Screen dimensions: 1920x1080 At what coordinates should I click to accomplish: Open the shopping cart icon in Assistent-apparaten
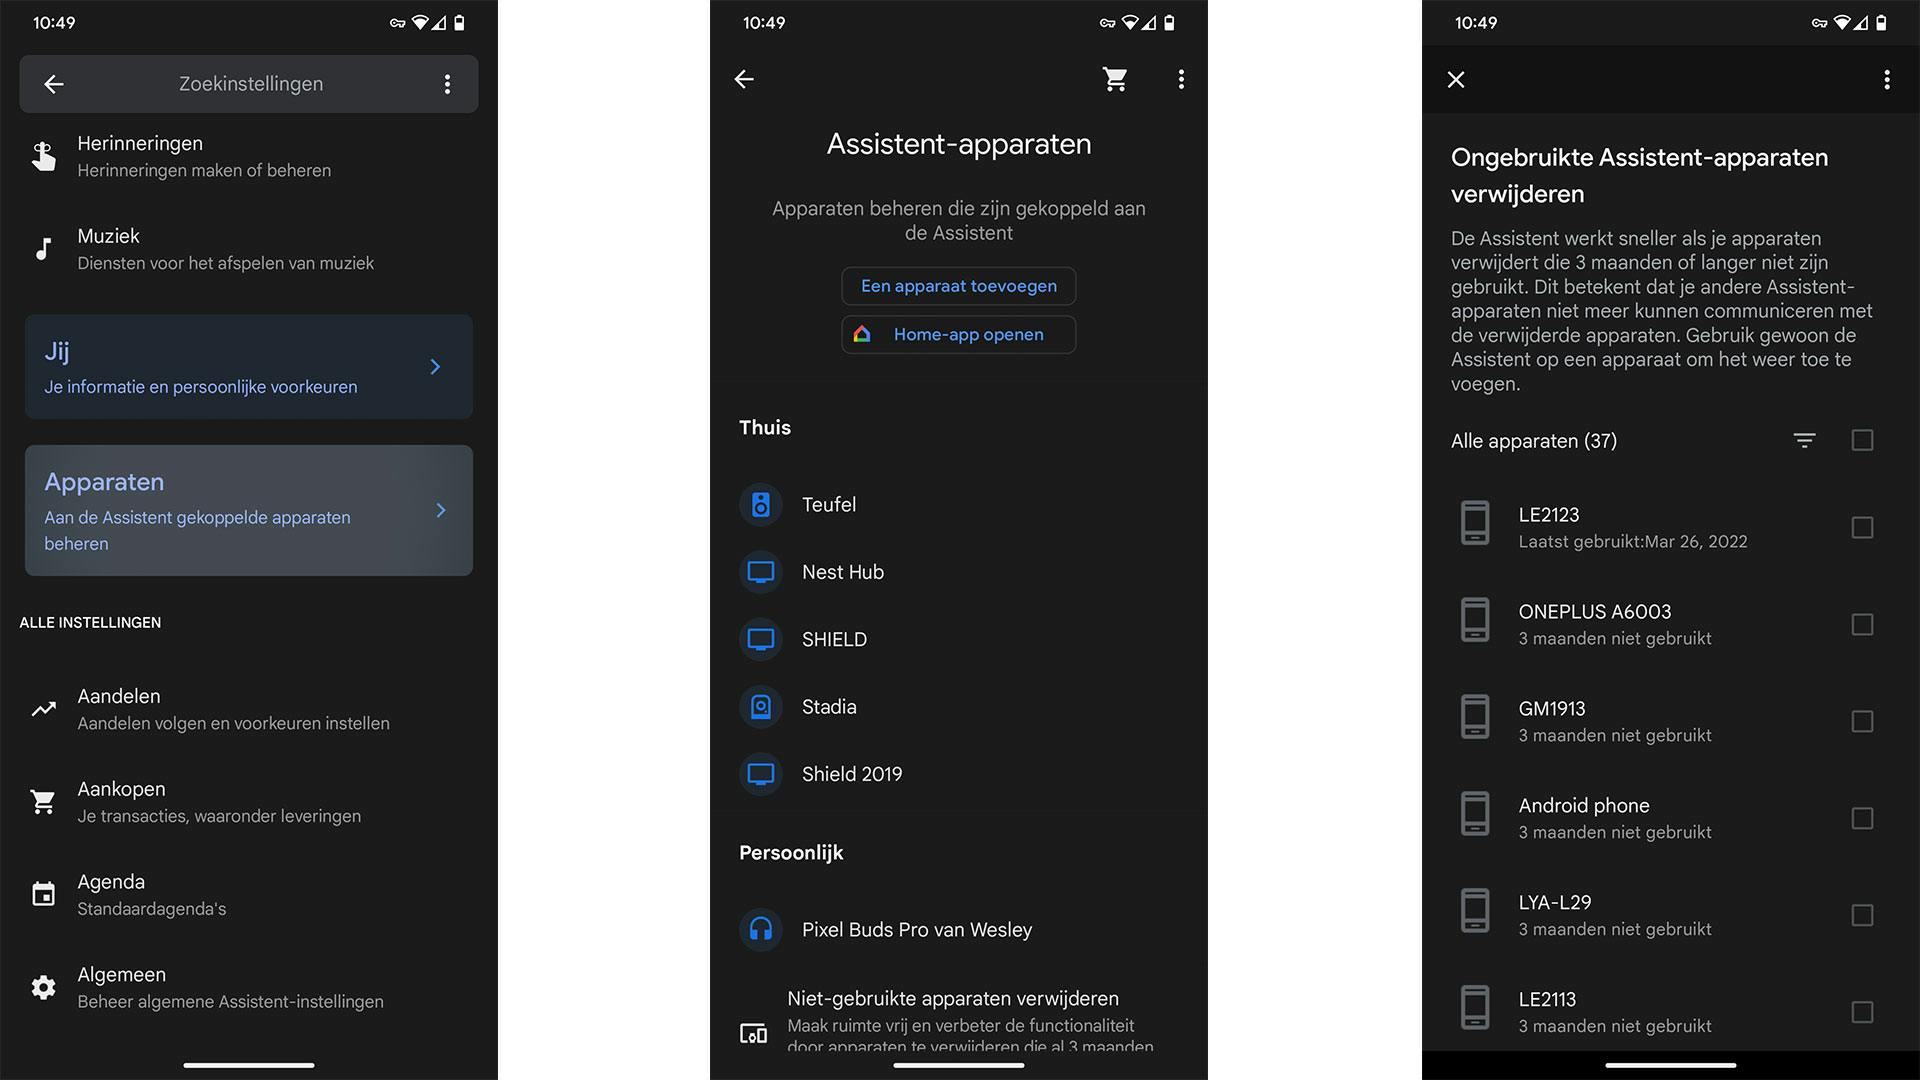(x=1115, y=79)
